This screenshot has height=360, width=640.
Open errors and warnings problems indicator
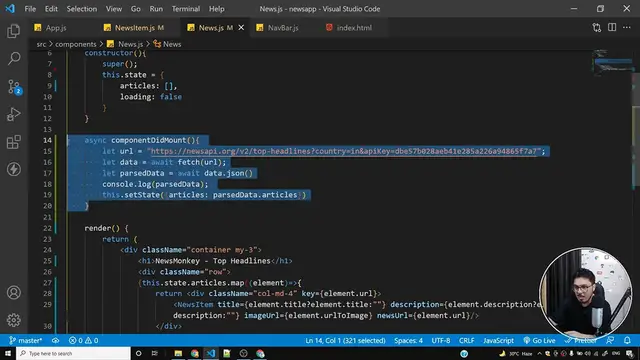(x=83, y=340)
